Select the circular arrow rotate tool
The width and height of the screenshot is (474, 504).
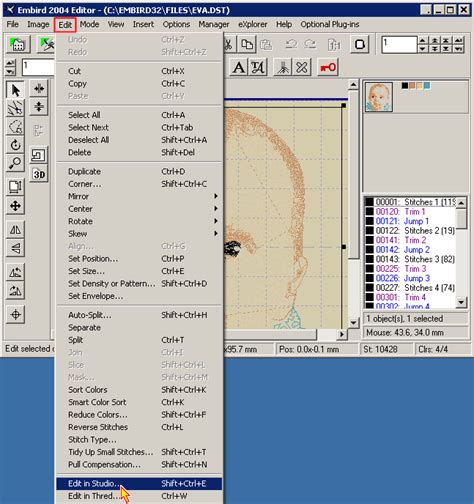coord(15,145)
